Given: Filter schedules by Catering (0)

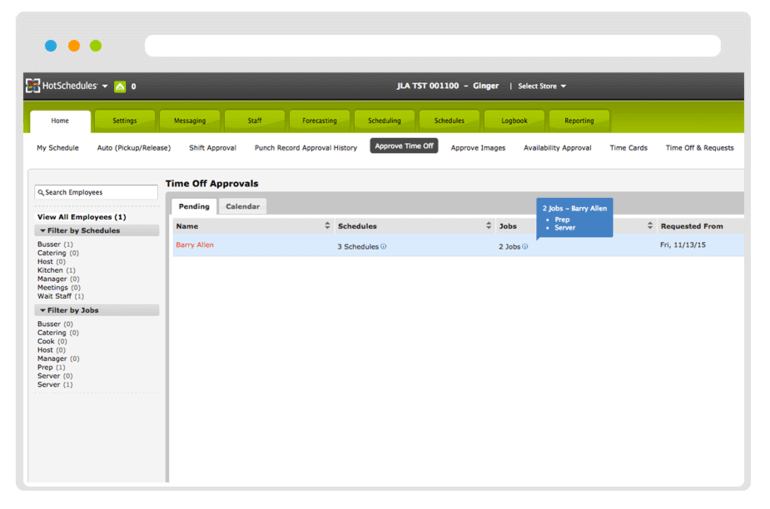Looking at the screenshot, I should pyautogui.click(x=58, y=253).
